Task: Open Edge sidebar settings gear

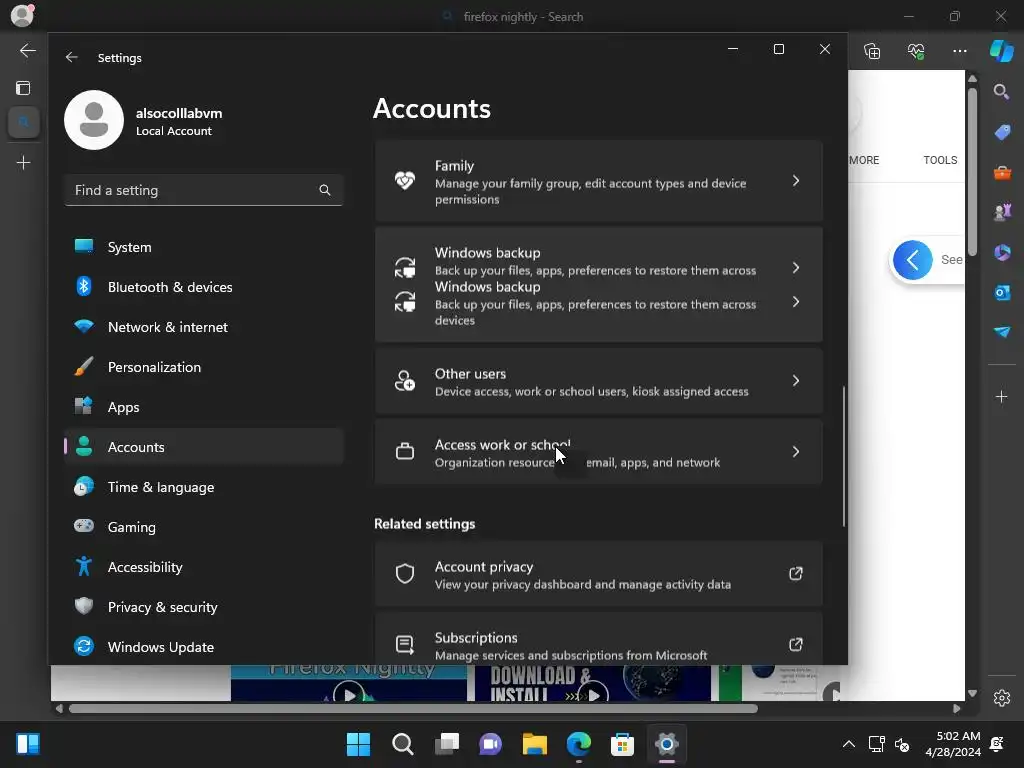Action: pos(1002,698)
